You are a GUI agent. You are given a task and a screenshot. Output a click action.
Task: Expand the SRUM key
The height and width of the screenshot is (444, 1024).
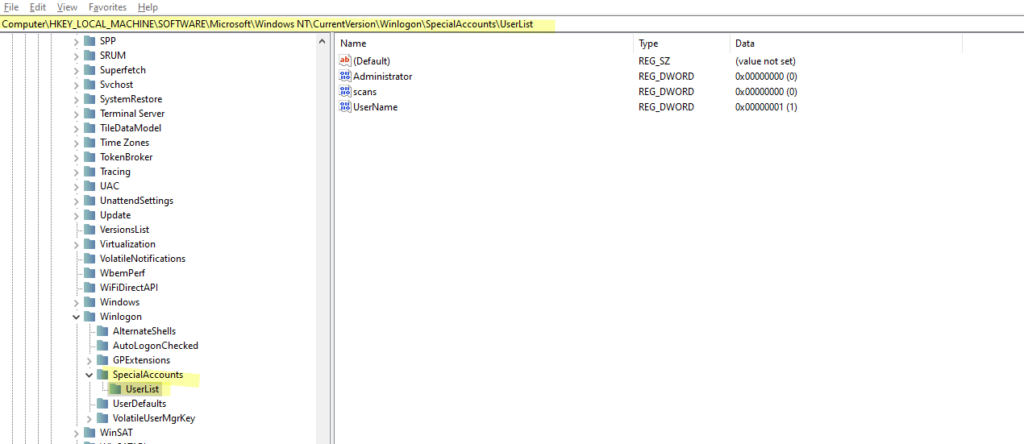pyautogui.click(x=76, y=56)
